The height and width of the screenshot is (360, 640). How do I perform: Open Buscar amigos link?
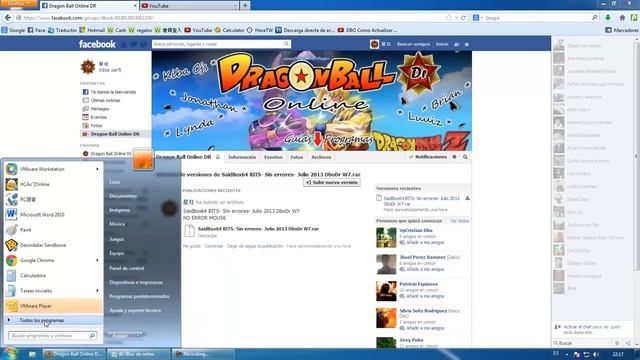click(x=413, y=44)
